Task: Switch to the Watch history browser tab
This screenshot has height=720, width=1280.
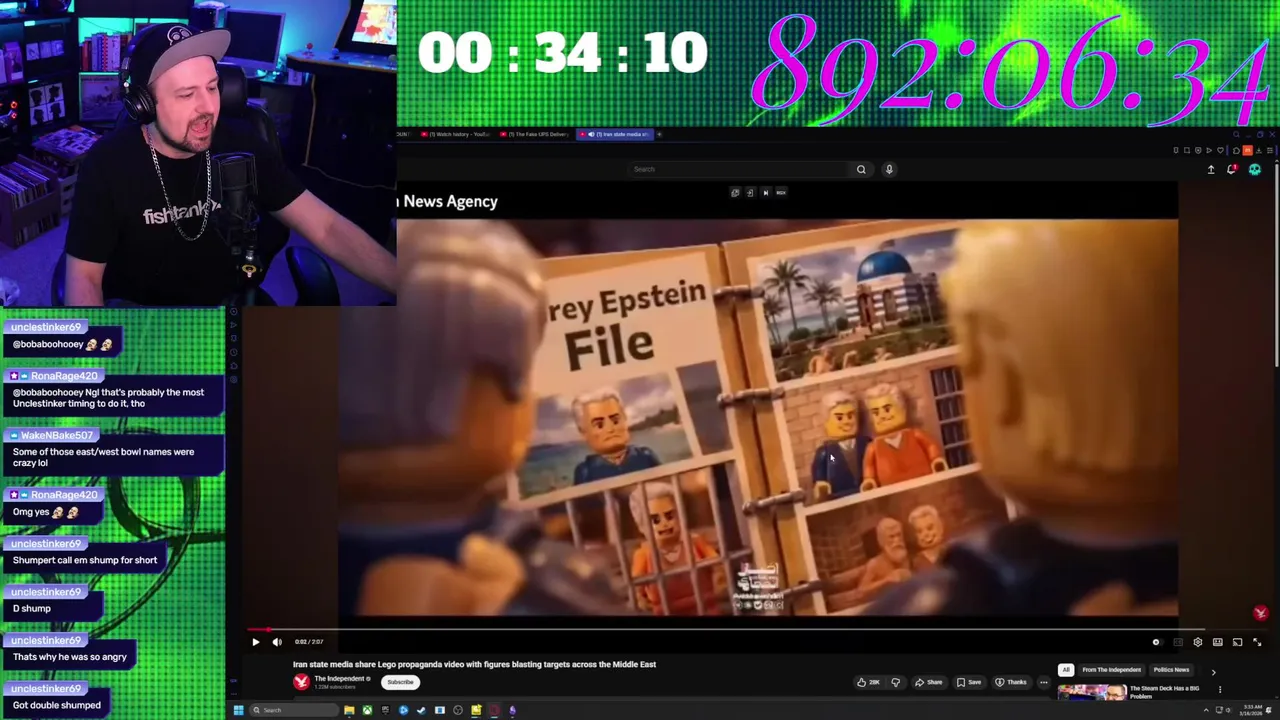Action: [x=457, y=134]
